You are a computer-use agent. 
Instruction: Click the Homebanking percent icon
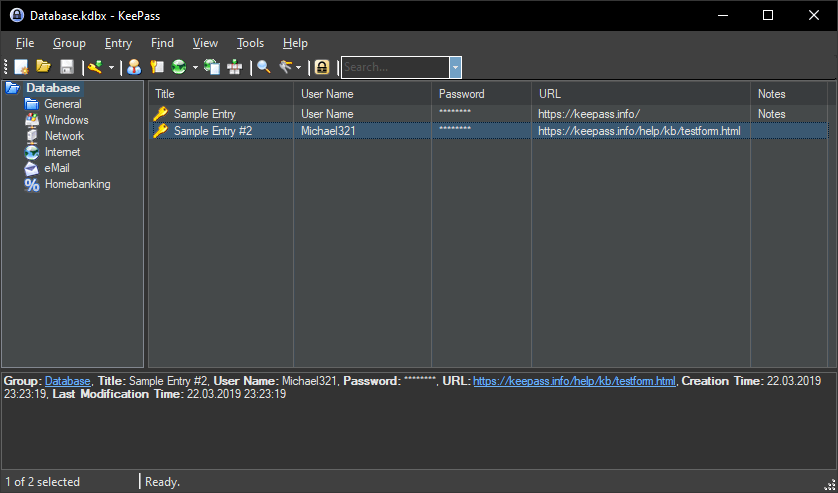click(x=32, y=184)
